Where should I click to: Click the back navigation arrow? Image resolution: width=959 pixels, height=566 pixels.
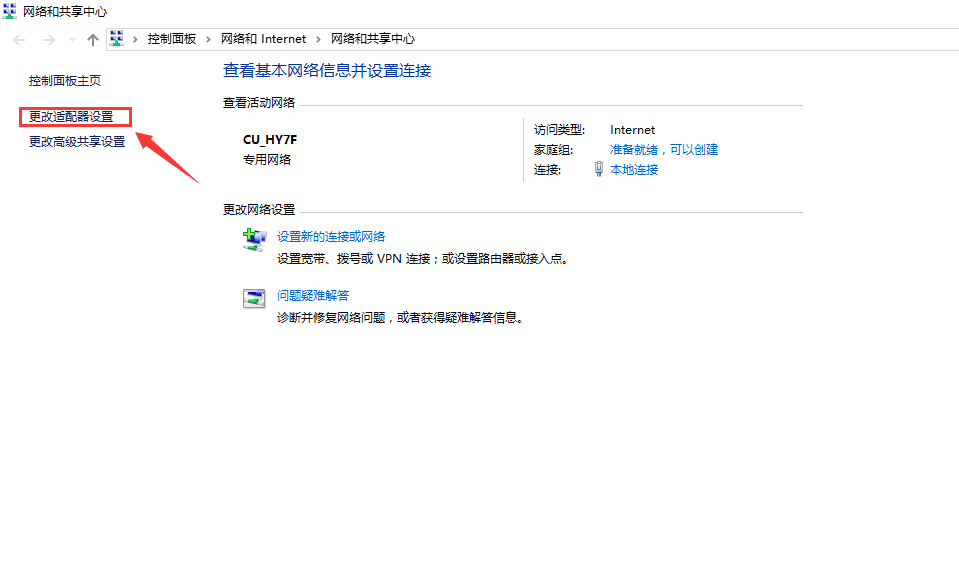19,40
